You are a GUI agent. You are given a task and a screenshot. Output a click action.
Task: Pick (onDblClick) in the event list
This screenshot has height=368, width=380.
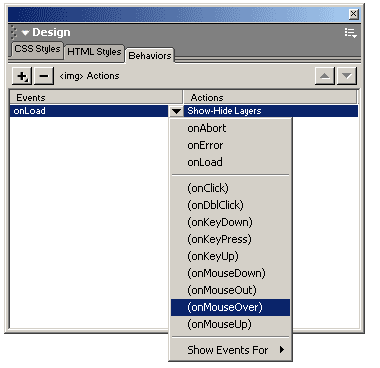tap(231, 205)
